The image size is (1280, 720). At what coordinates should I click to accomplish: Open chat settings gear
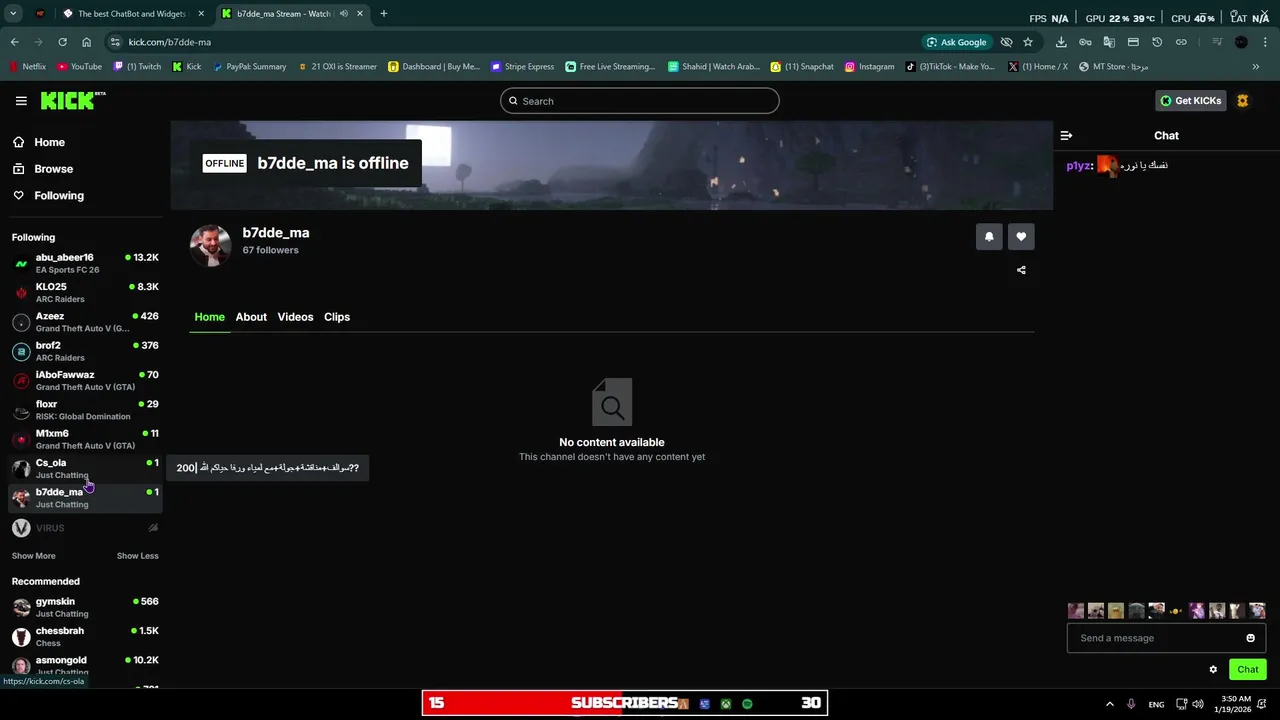tap(1213, 670)
